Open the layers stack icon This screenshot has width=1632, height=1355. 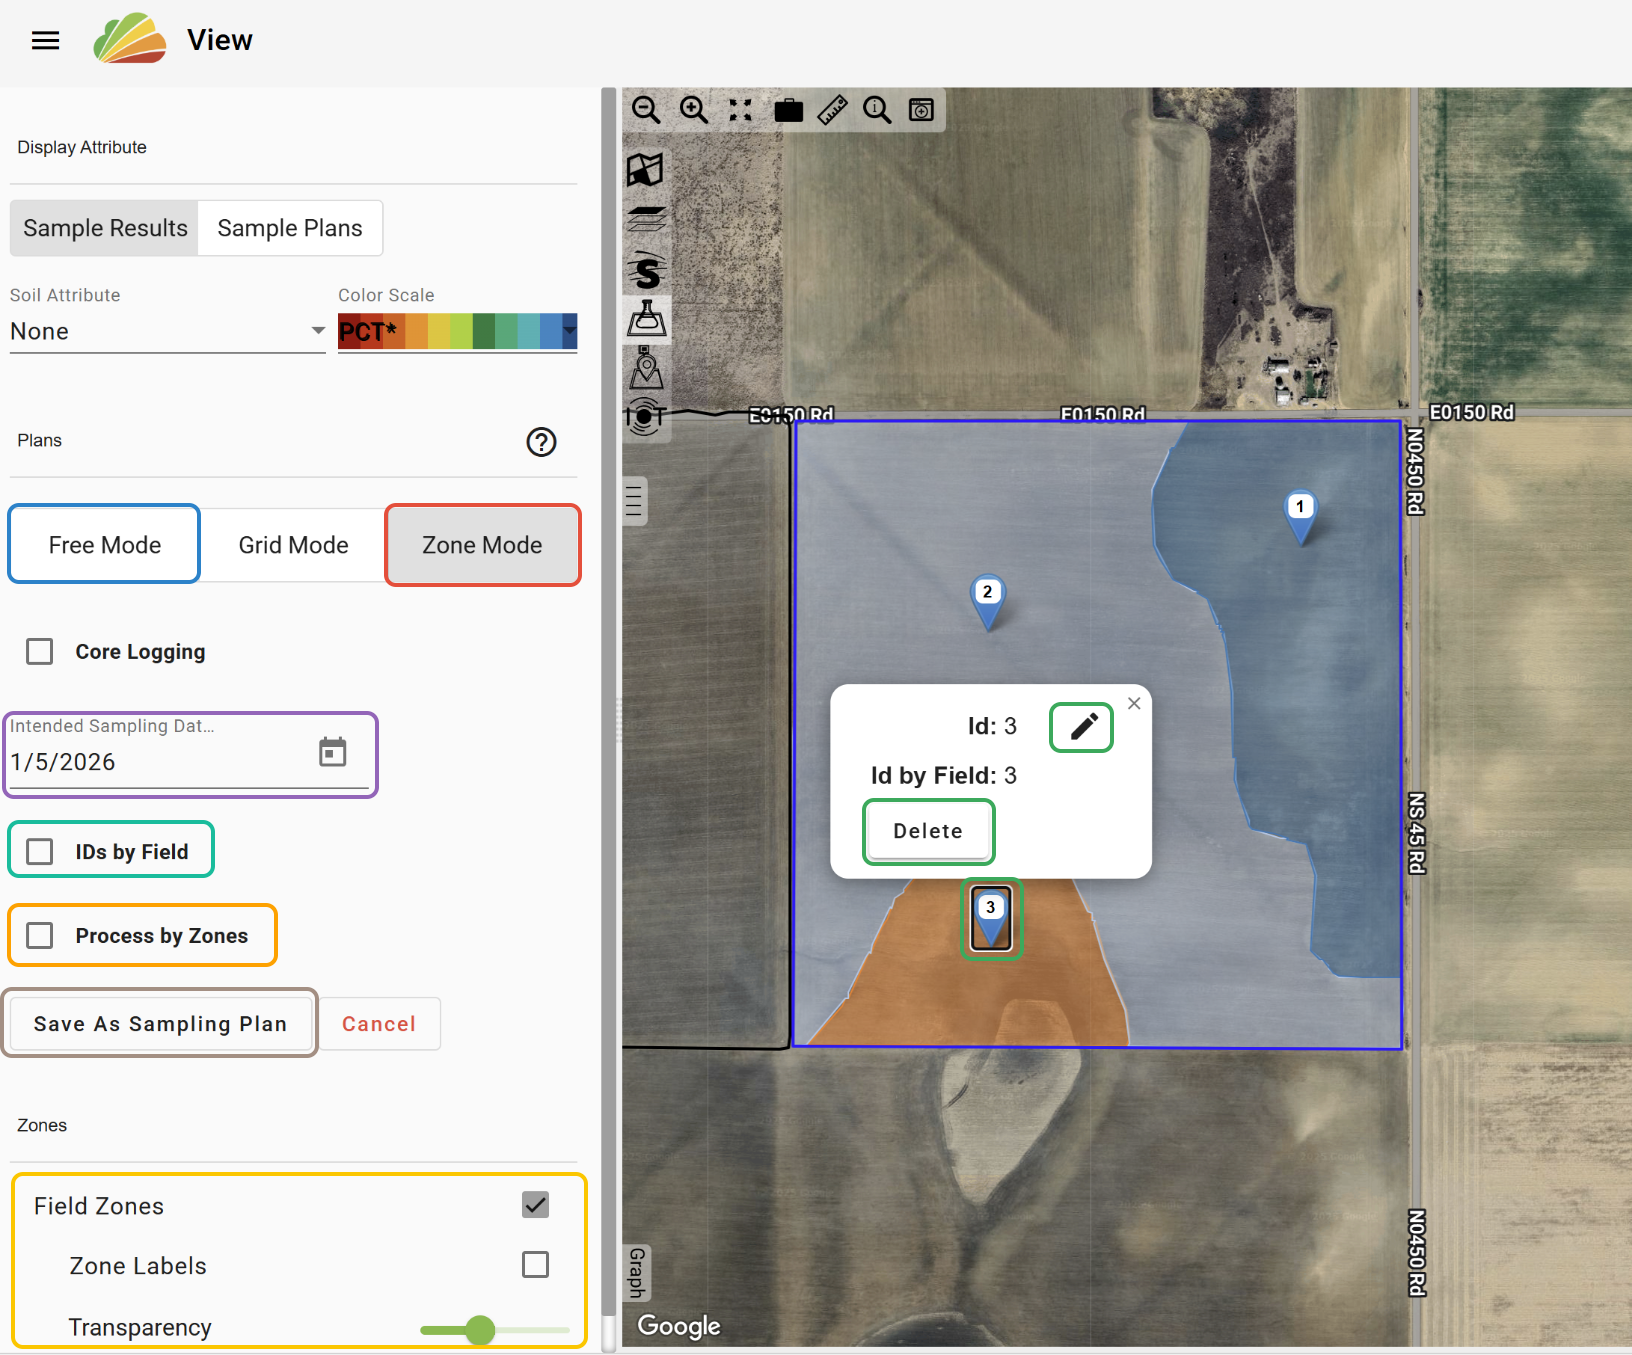(646, 219)
